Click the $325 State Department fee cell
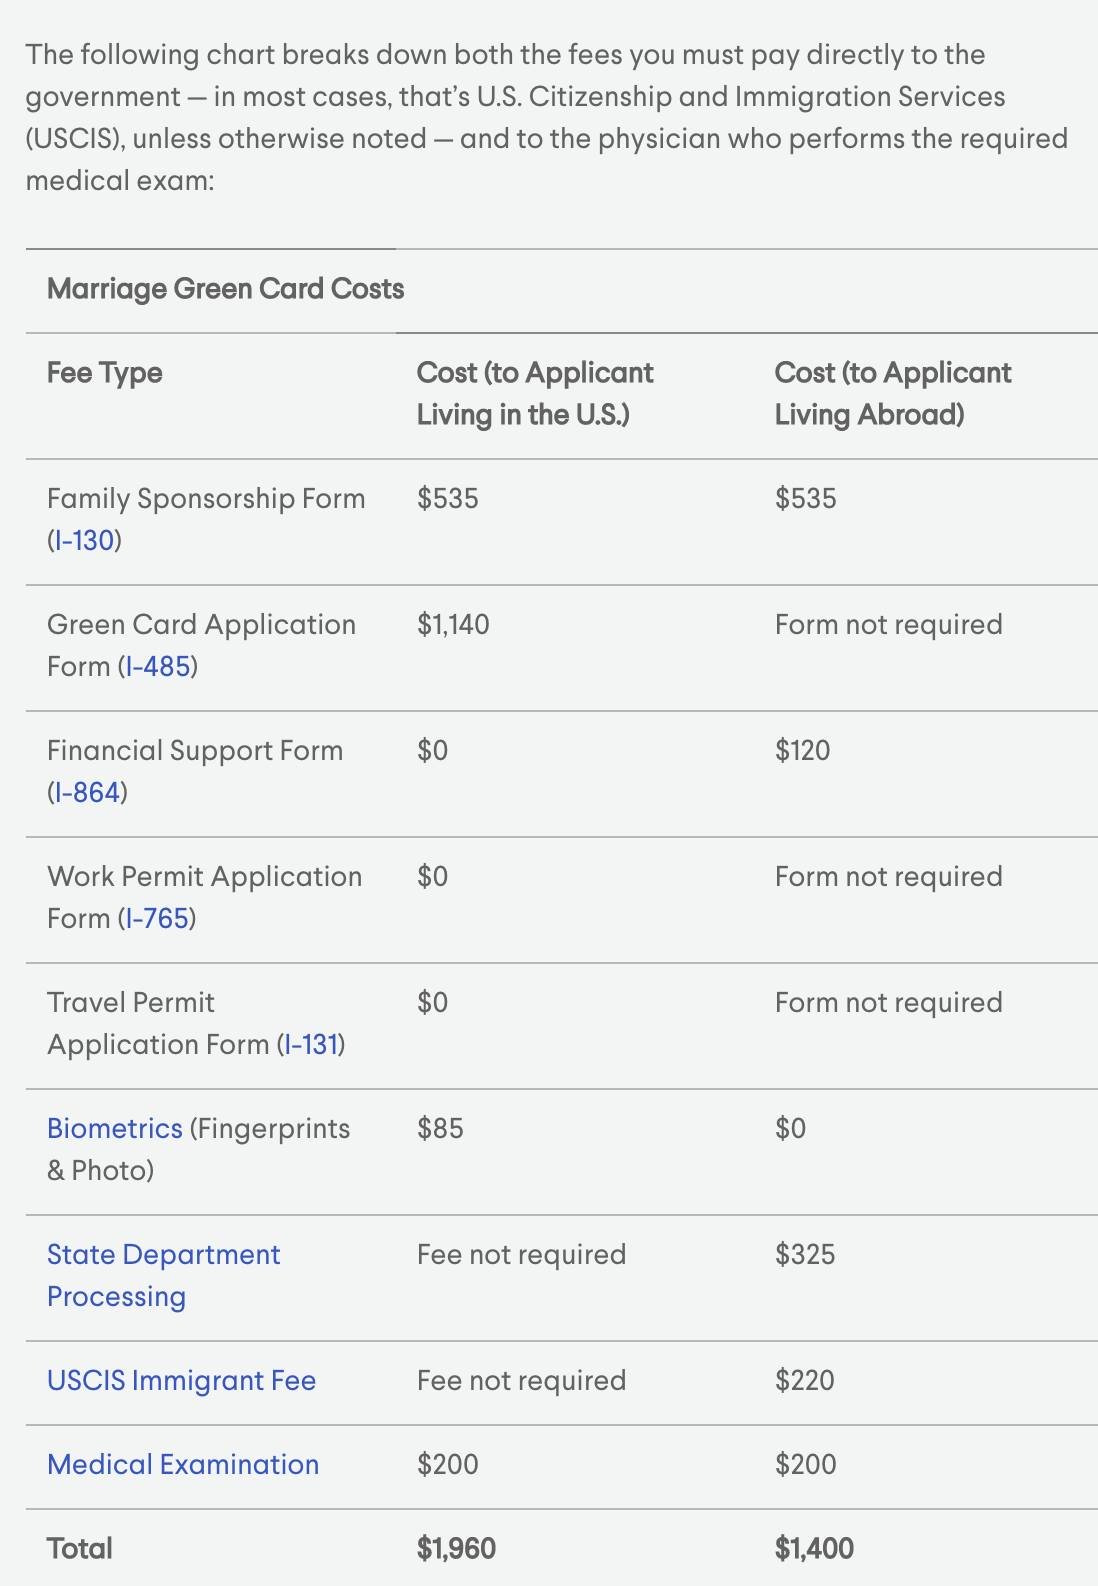The image size is (1098, 1586). point(805,1255)
